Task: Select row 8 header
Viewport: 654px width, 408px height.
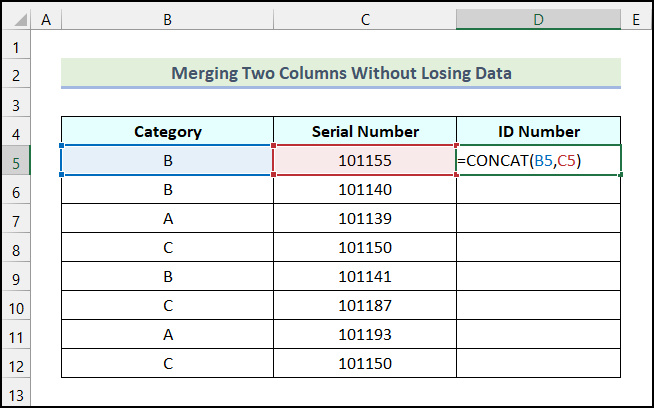Action: point(16,247)
